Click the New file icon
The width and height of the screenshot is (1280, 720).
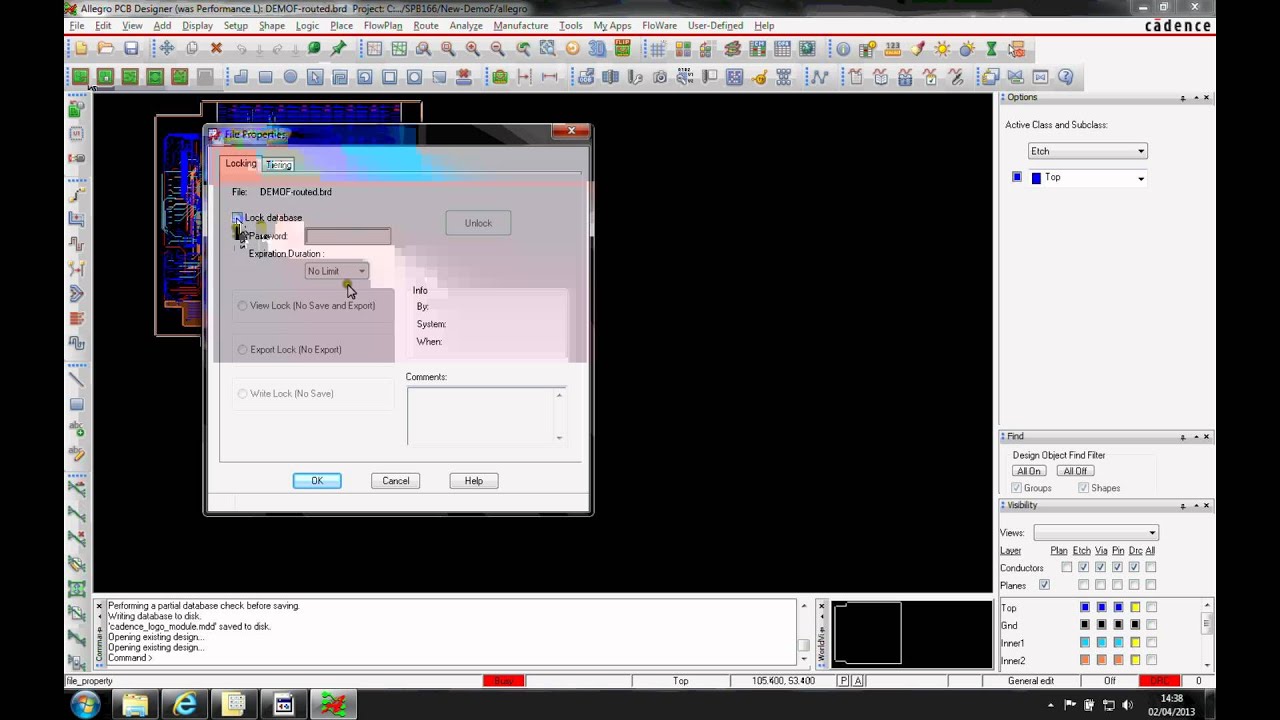[x=82, y=48]
